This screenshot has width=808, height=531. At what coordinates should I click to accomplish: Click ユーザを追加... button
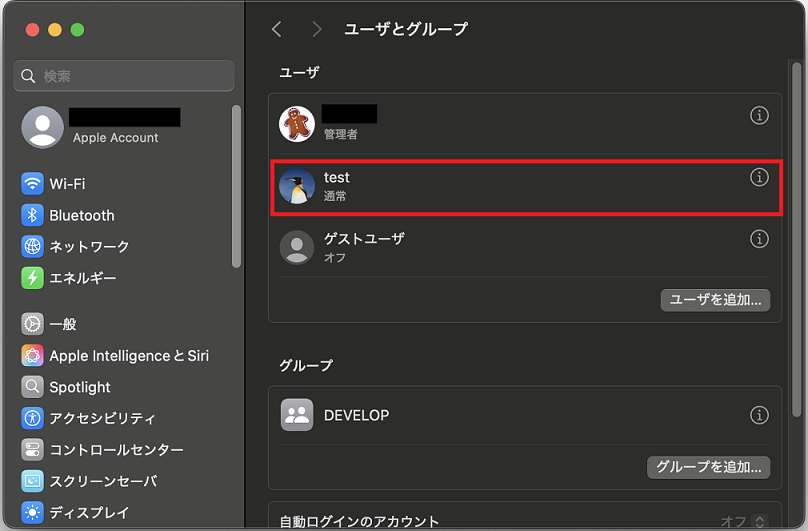tap(715, 300)
